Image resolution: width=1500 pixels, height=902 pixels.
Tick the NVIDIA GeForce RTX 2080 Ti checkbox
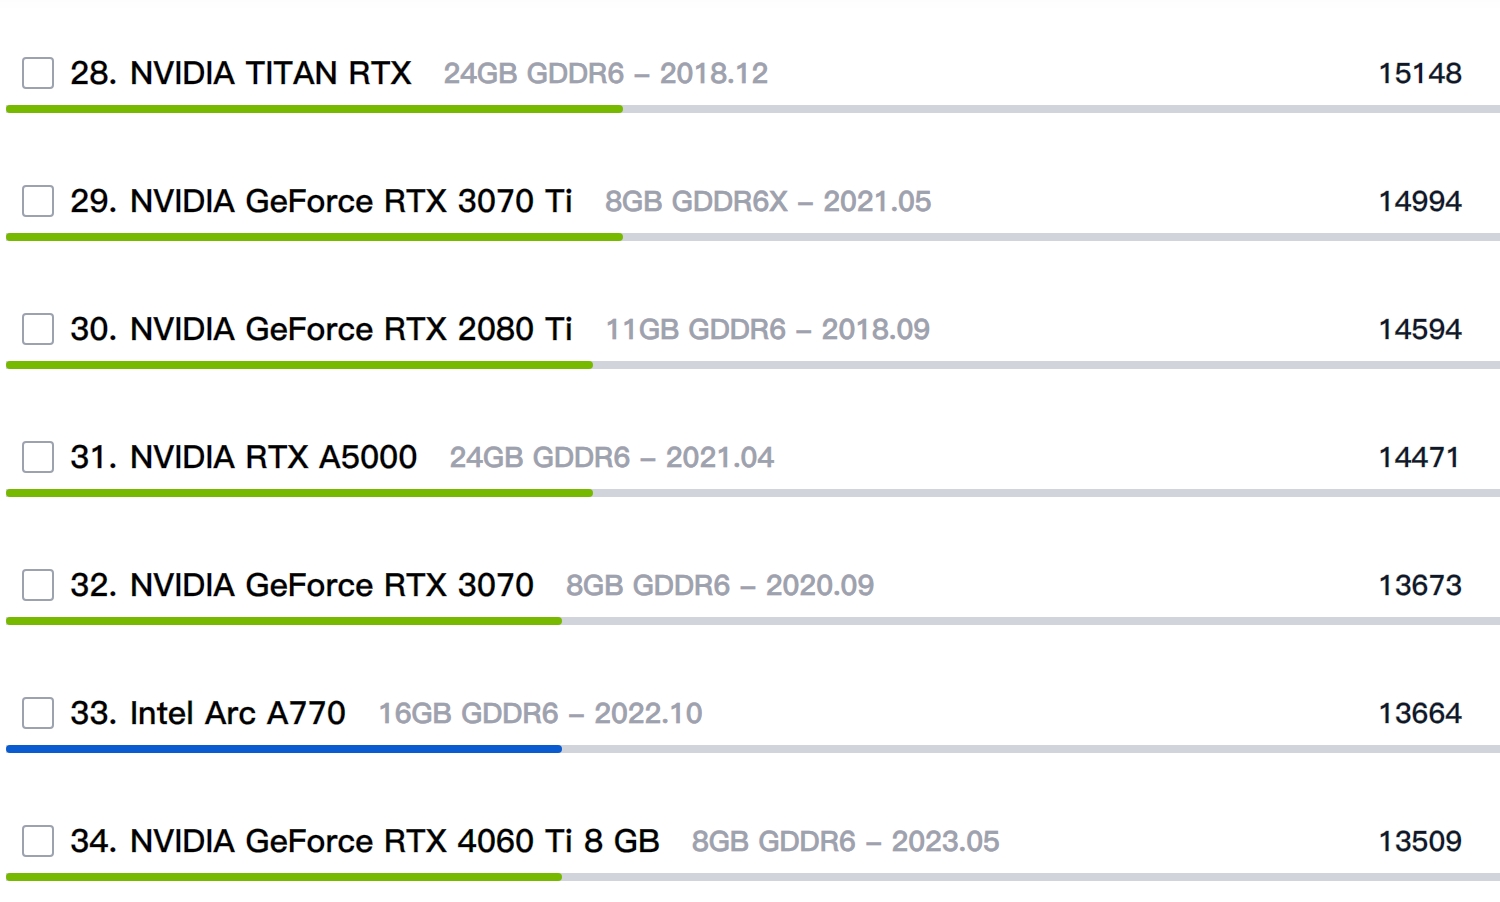(x=37, y=329)
